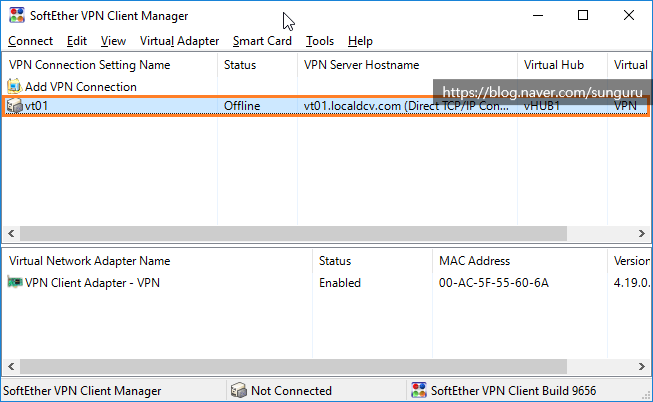Image resolution: width=653 pixels, height=402 pixels.
Task: Click the SoftEther app icon in title bar
Action: 17,15
